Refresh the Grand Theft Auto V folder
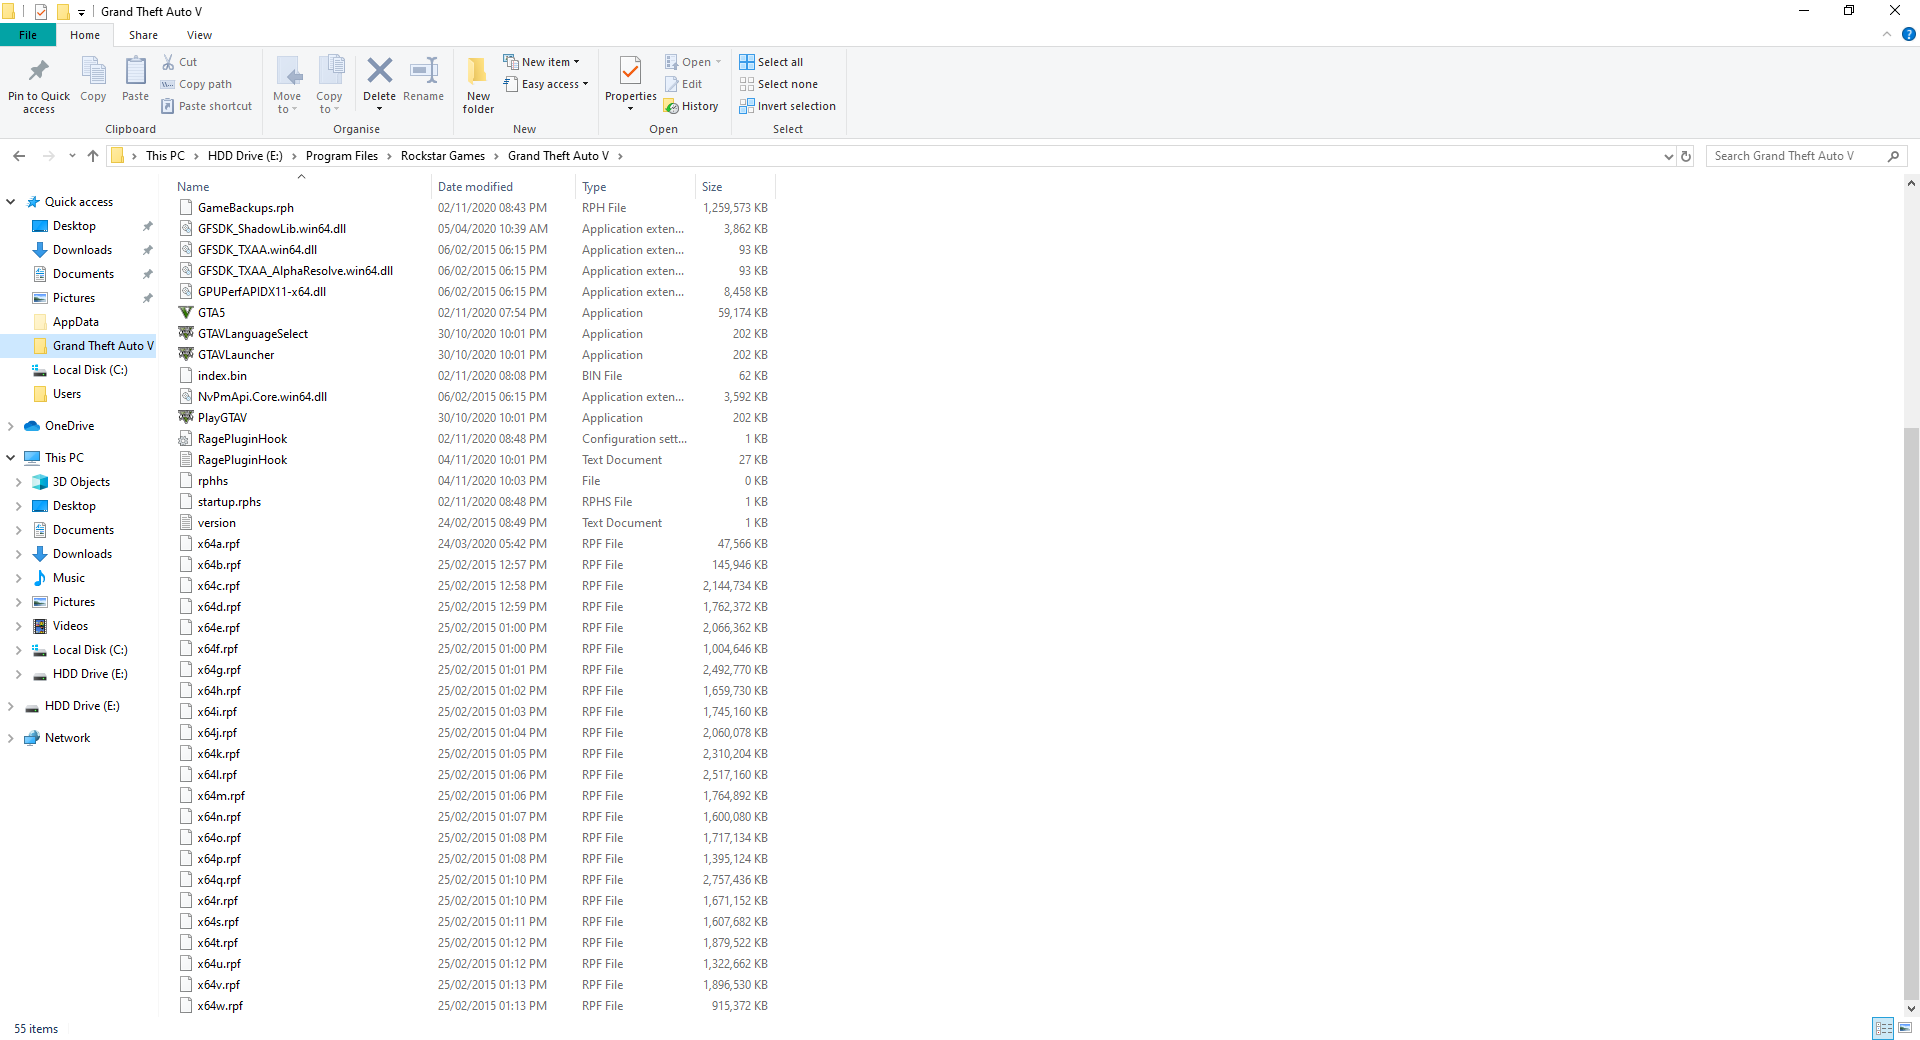 click(1686, 156)
